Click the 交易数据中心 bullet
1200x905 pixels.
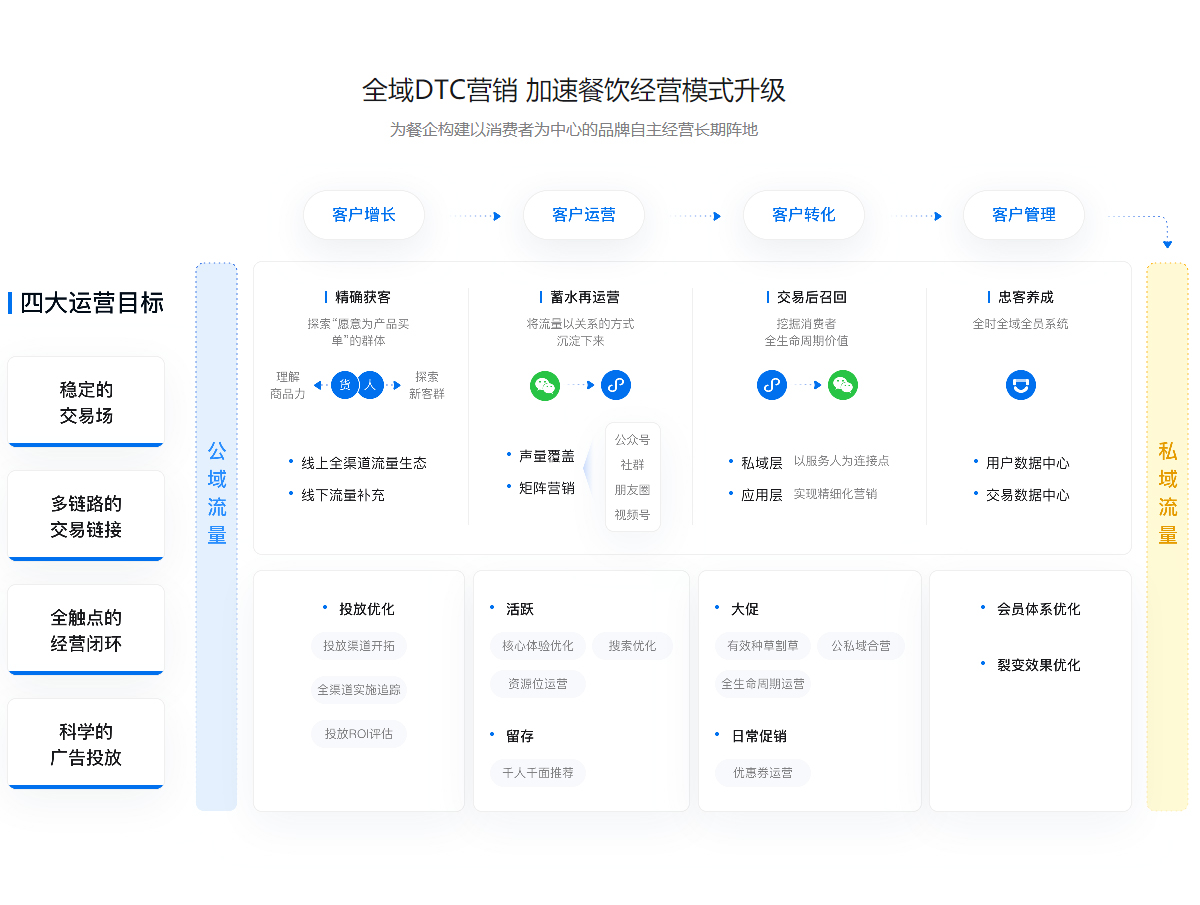1028,495
